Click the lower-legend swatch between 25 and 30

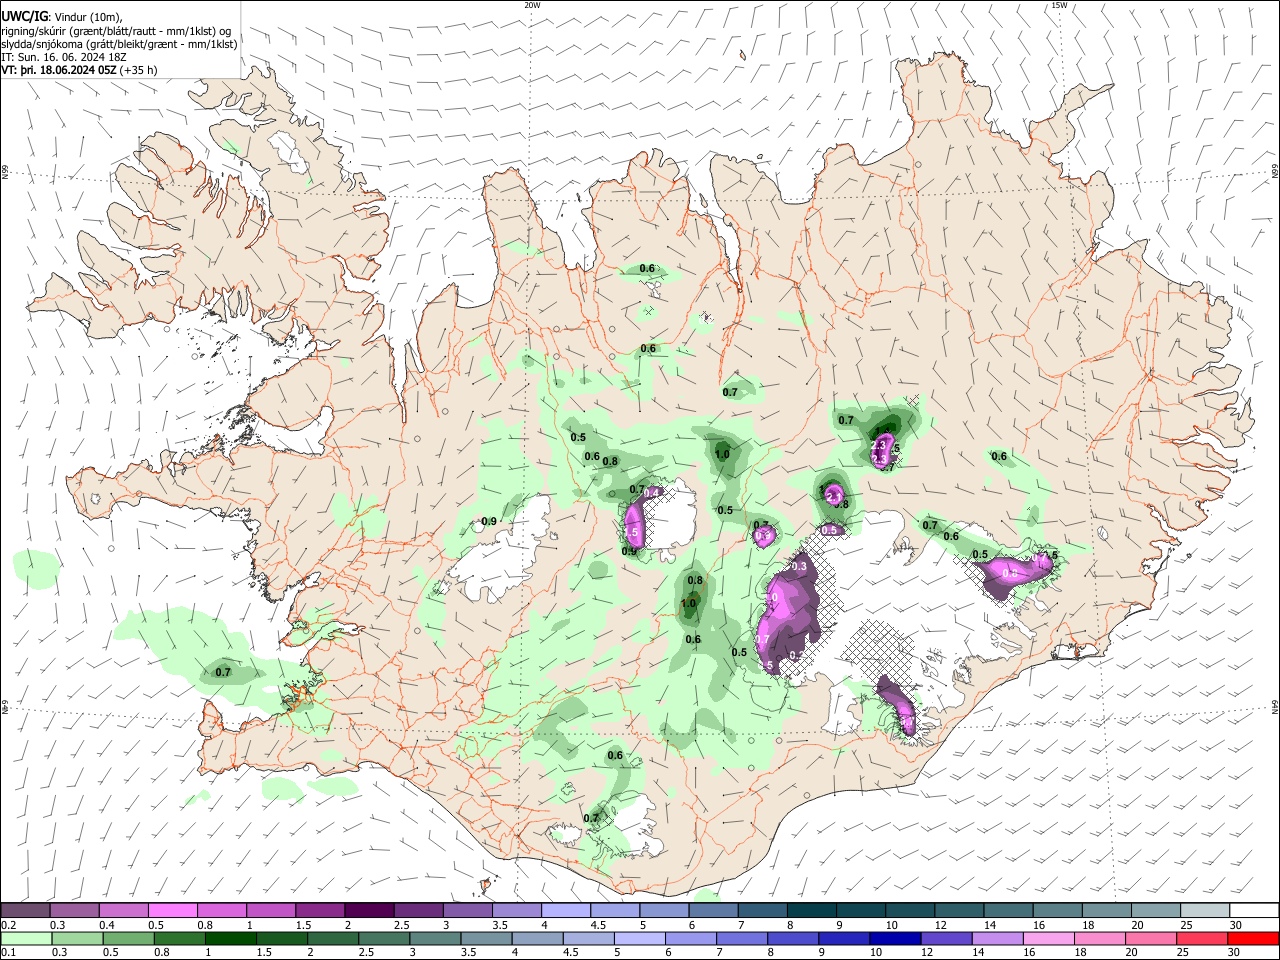click(1203, 938)
